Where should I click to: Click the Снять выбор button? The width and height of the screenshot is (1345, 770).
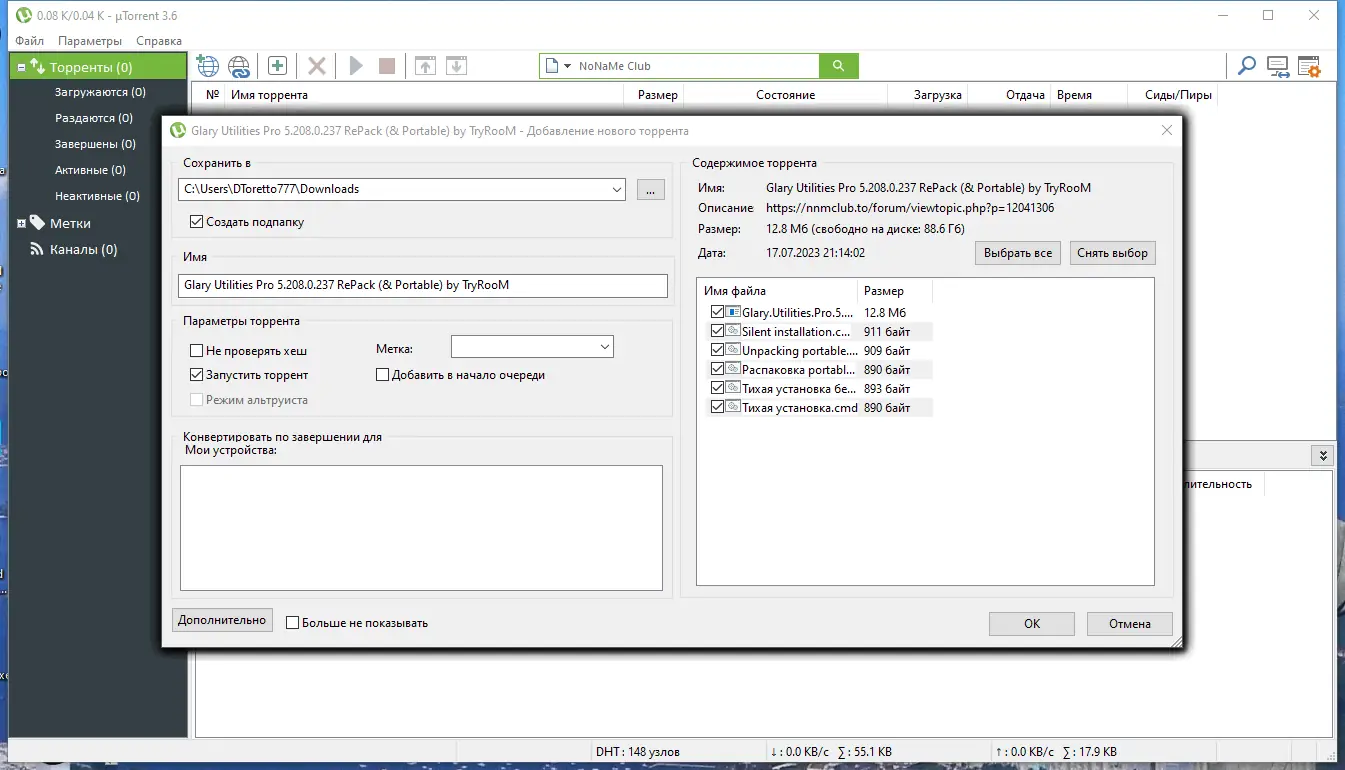pyautogui.click(x=1113, y=253)
